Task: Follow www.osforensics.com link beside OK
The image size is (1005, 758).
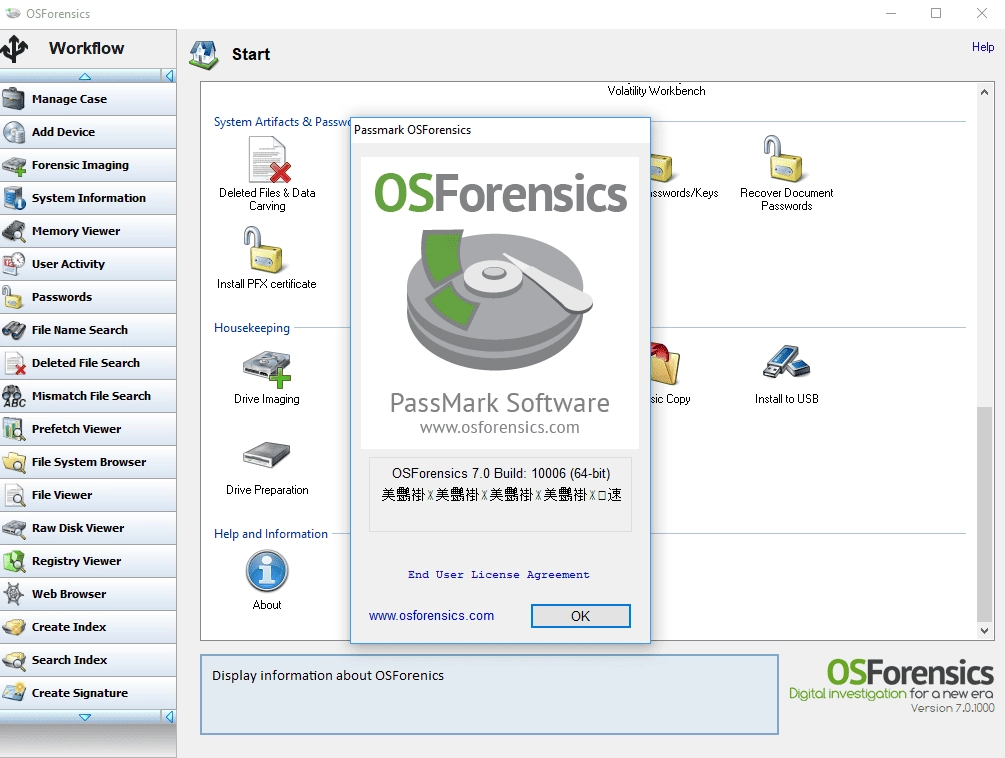Action: (x=431, y=616)
